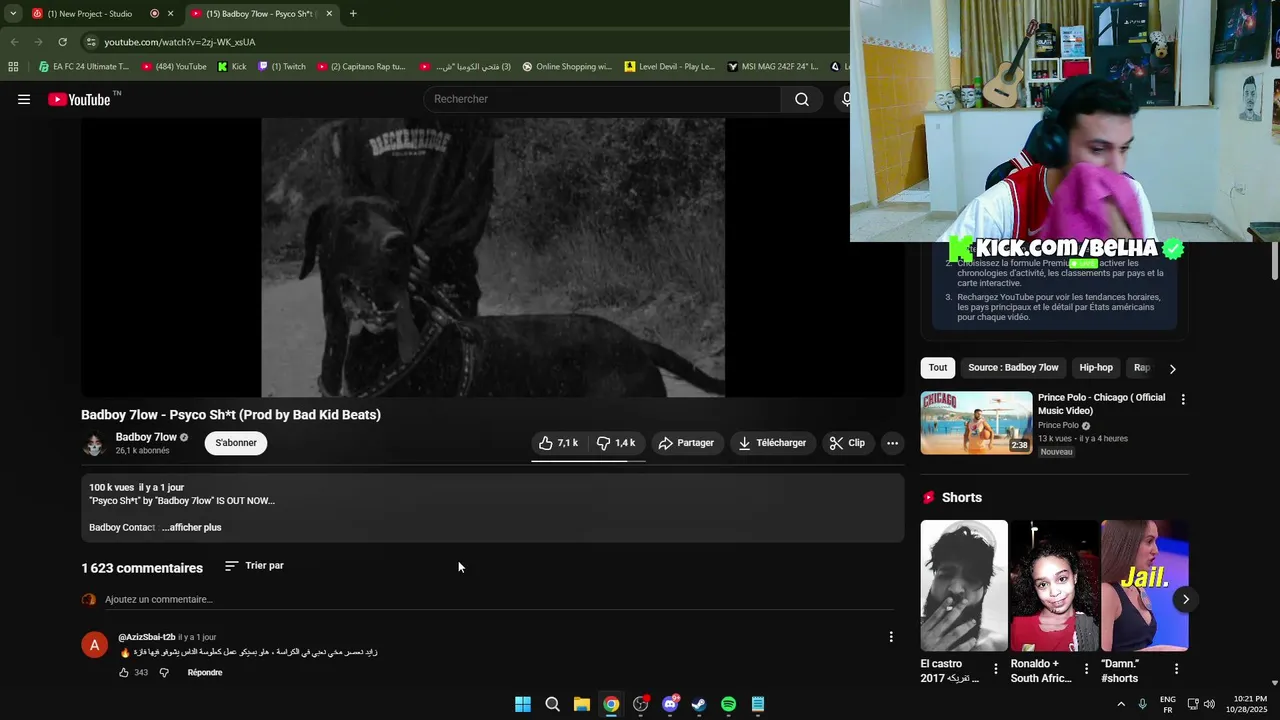1280x720 pixels.
Task: Select Source : Badboy 7low chip
Action: 1013,368
